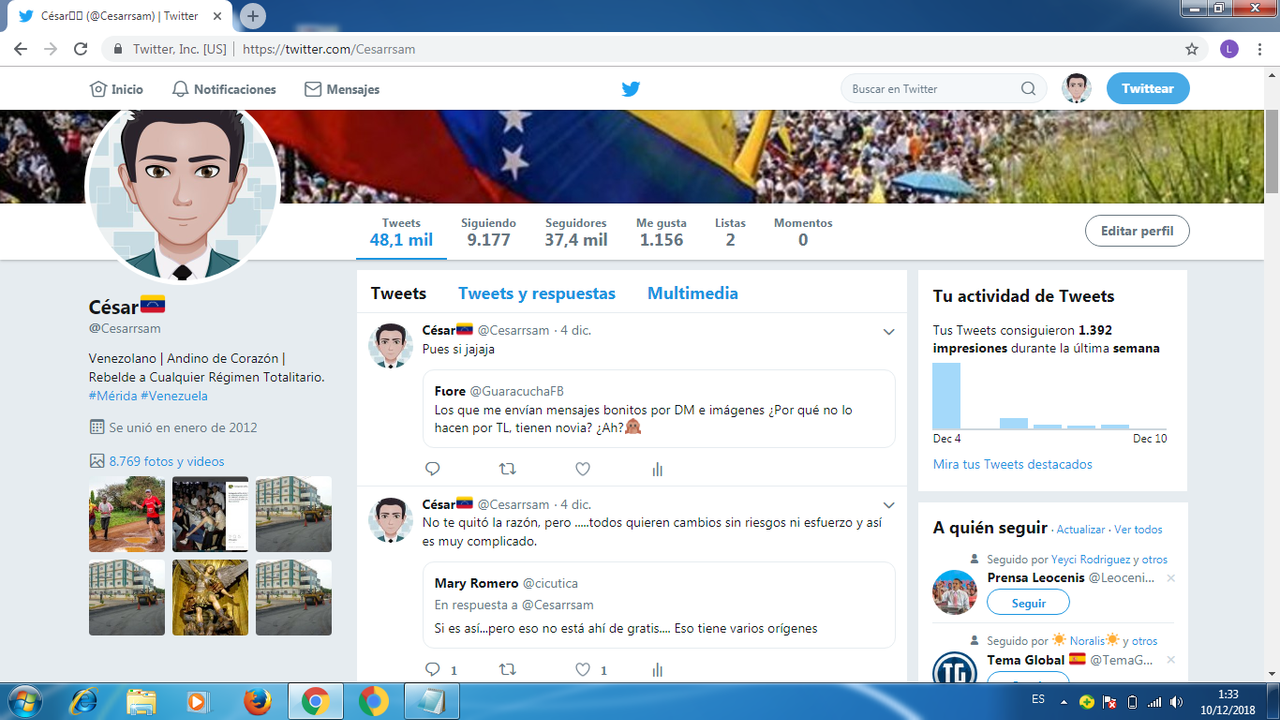Like the 'Pues si jajaja' tweet

click(x=583, y=469)
